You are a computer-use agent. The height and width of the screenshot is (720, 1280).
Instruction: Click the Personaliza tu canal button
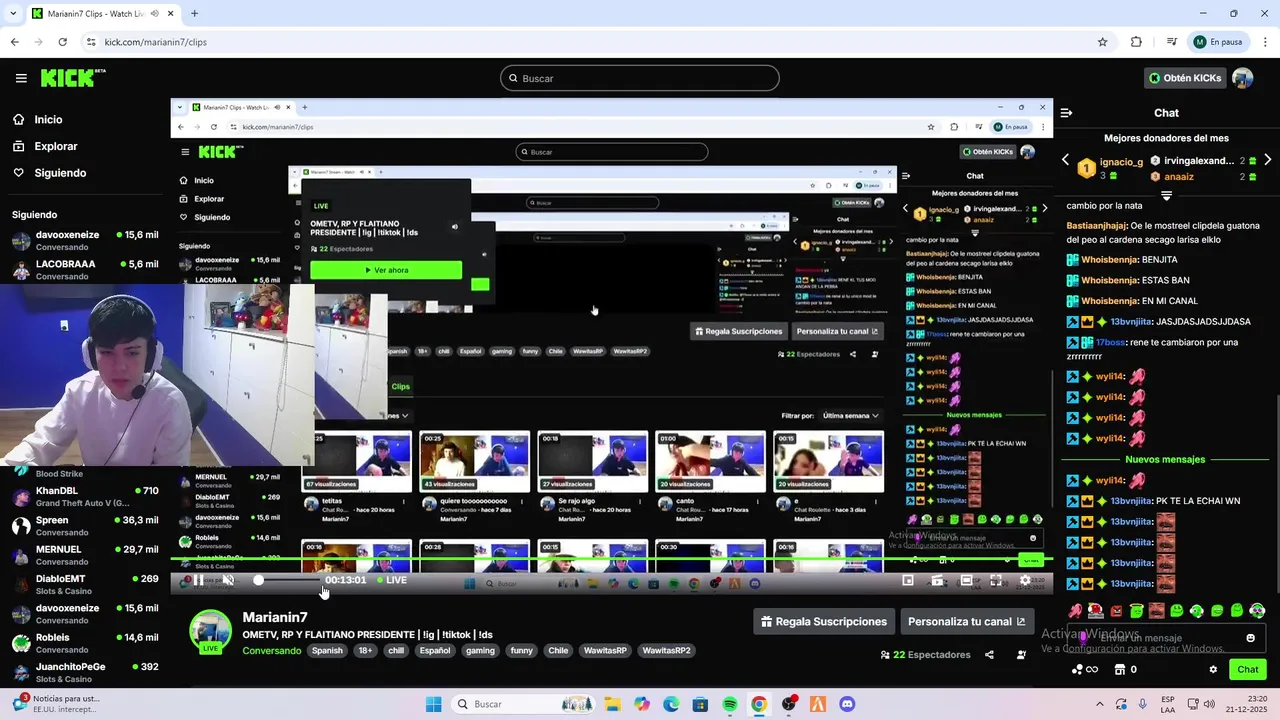[967, 621]
